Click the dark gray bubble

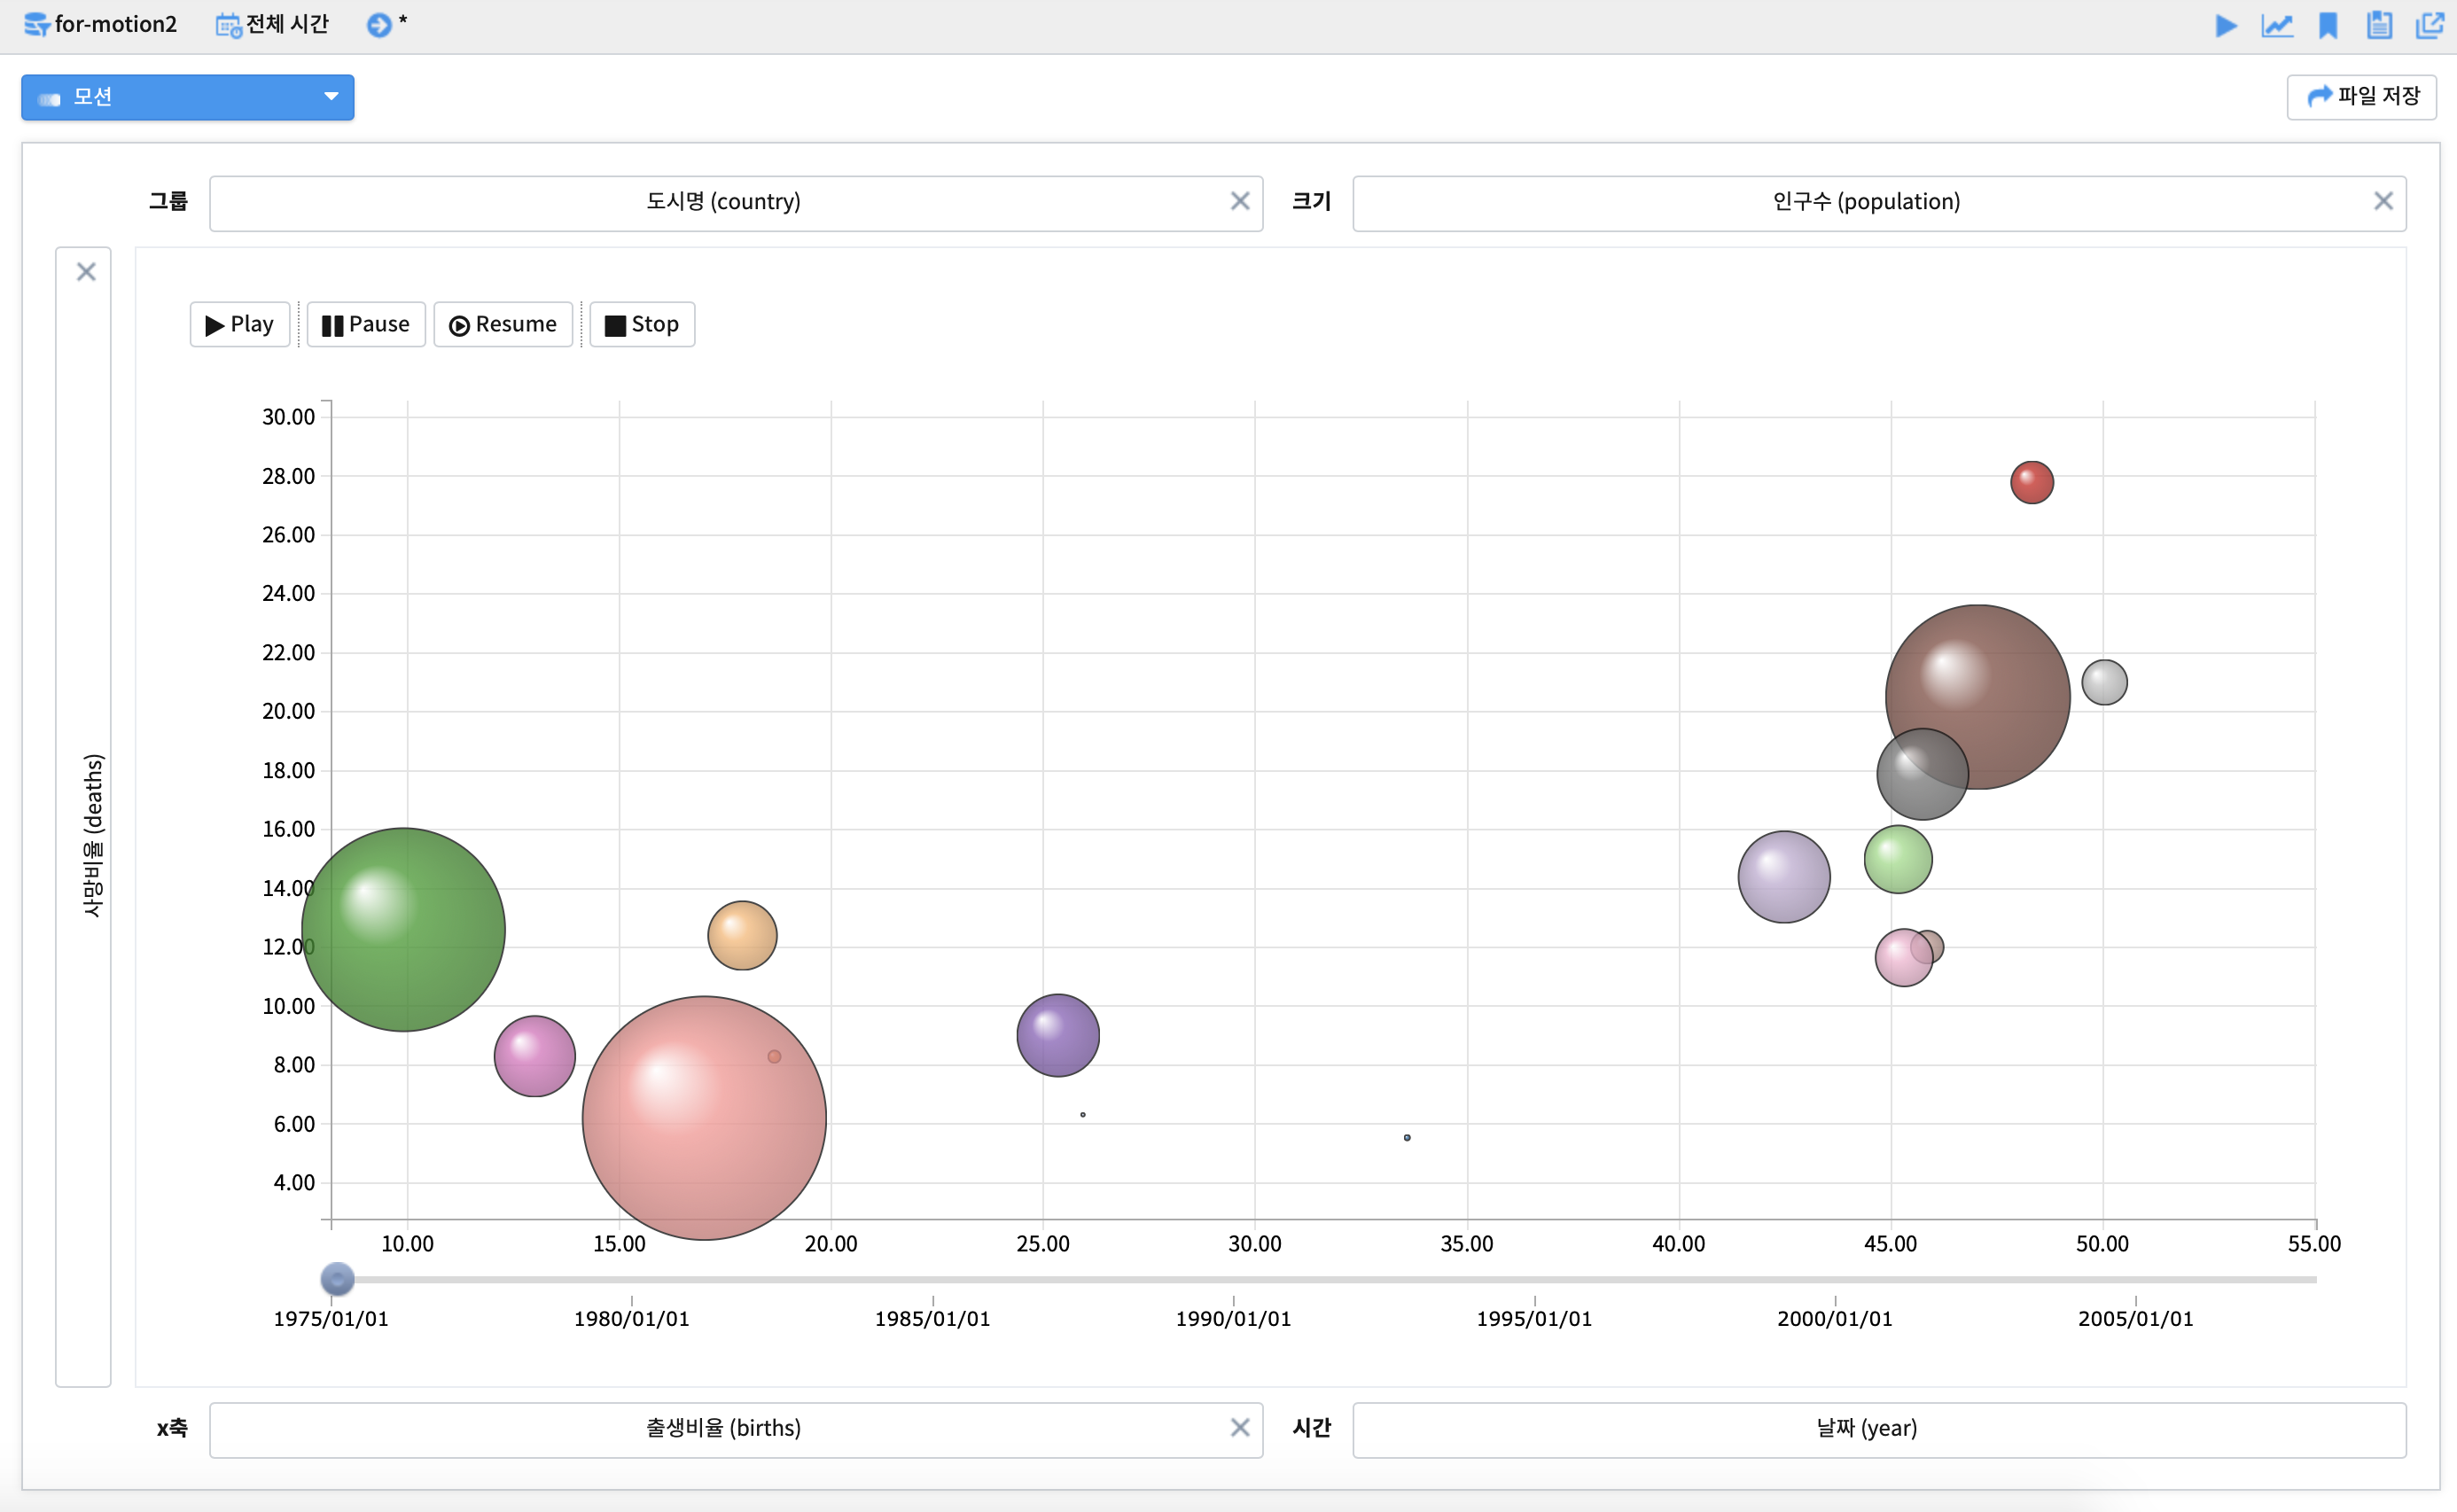coord(1922,774)
